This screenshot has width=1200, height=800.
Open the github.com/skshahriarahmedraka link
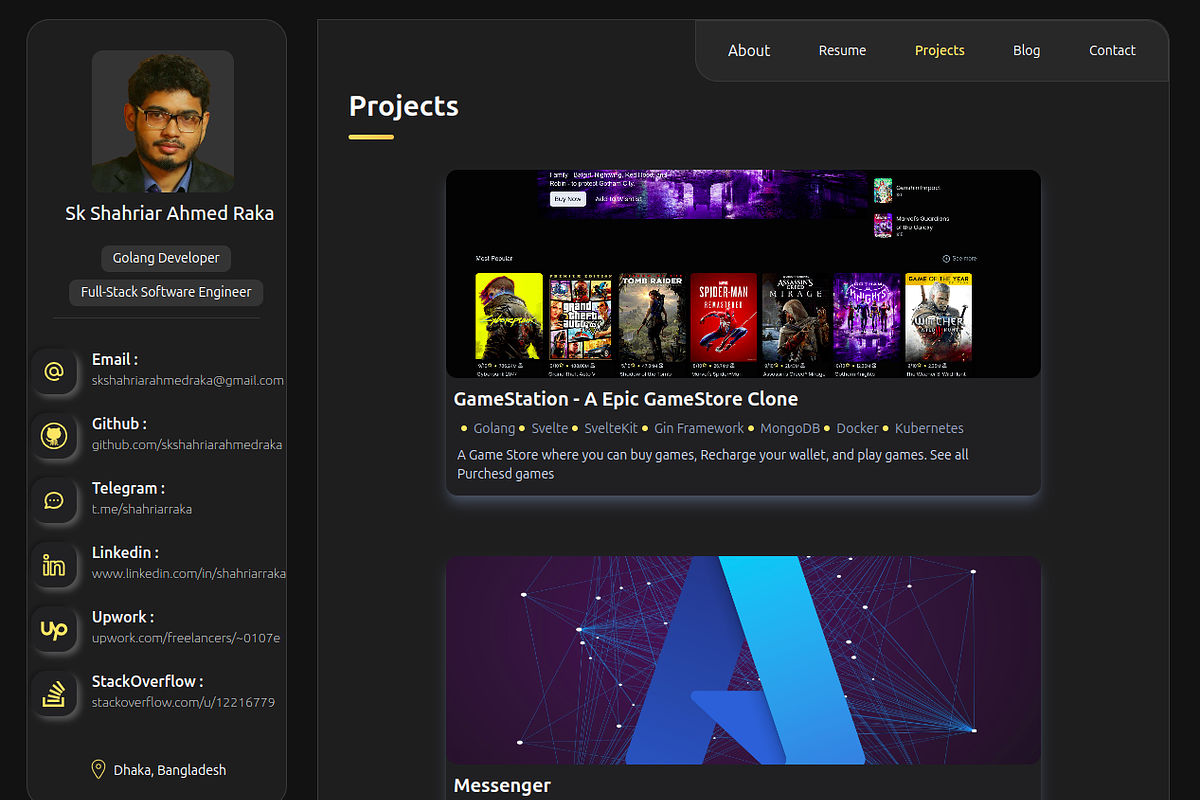pyautogui.click(x=187, y=444)
